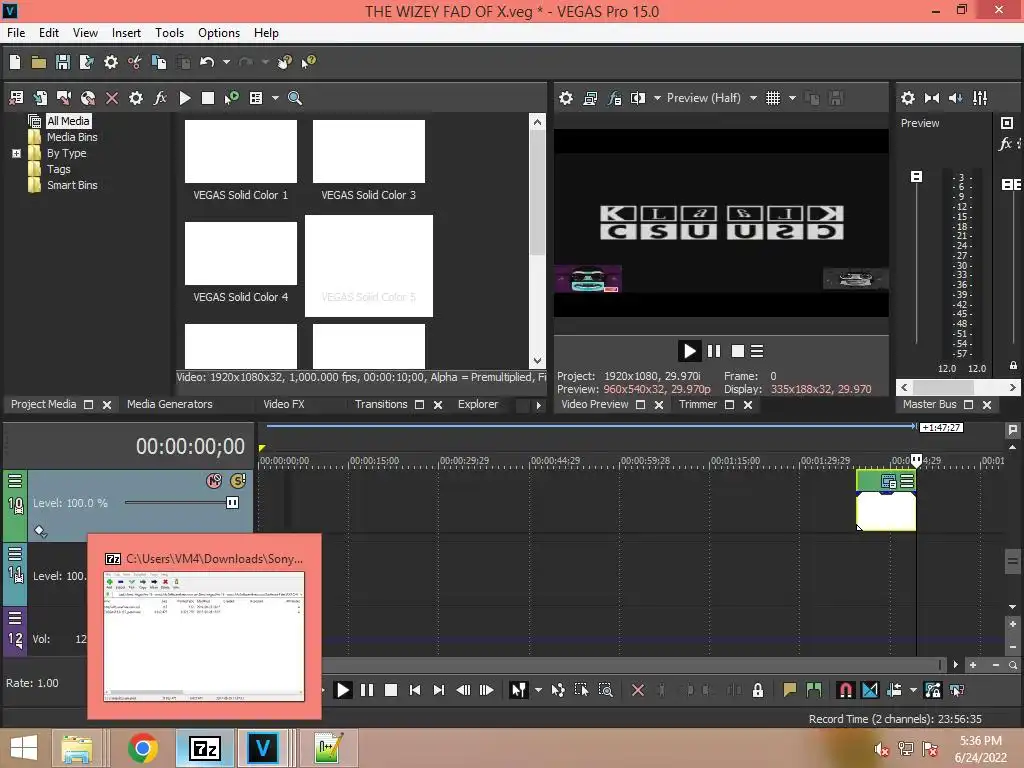Open the Preview (Half) quality dropdown

(753, 98)
